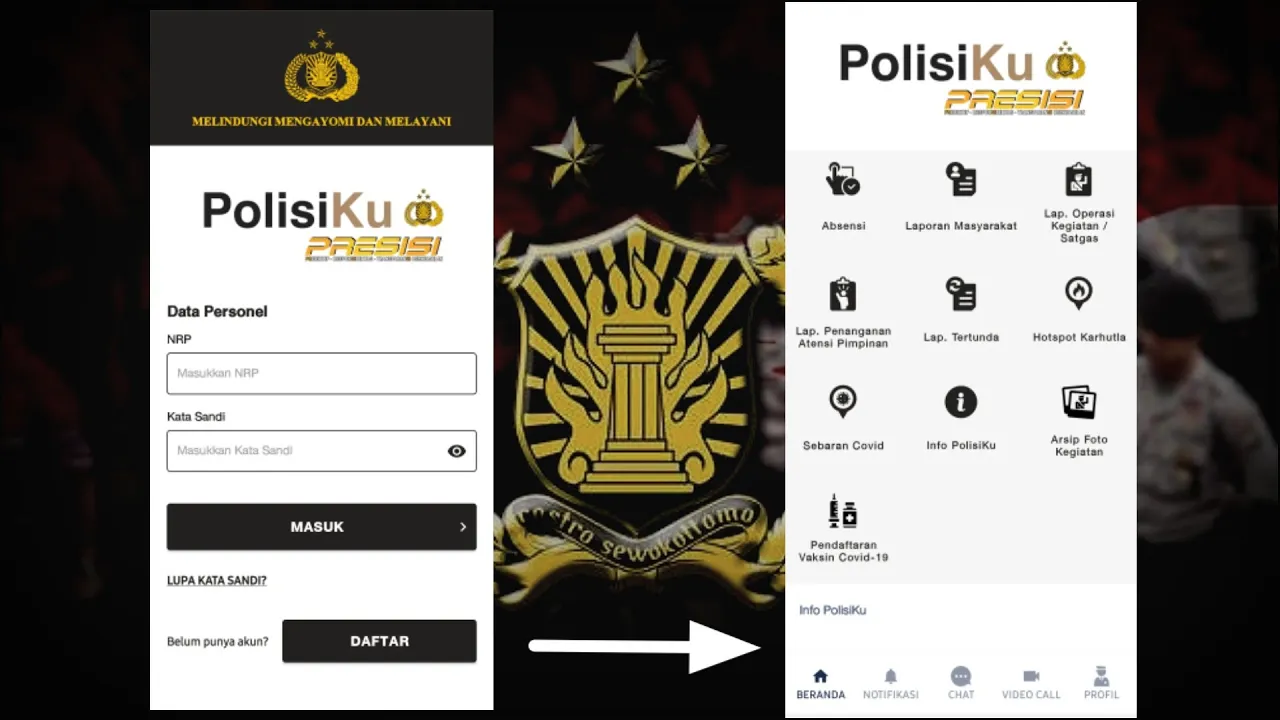Open the Sebaran Covid map icon
Screen dimensions: 1280x720
click(843, 402)
